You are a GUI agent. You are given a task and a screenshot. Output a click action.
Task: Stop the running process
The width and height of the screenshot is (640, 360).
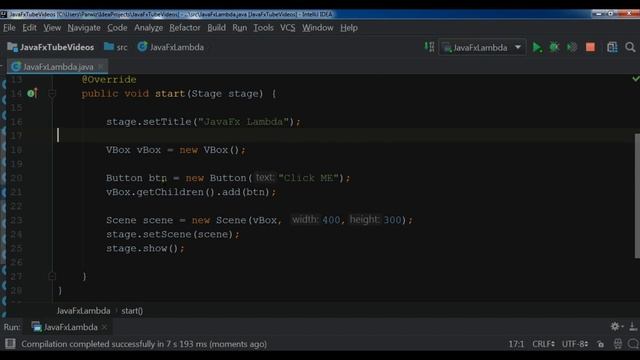point(590,47)
